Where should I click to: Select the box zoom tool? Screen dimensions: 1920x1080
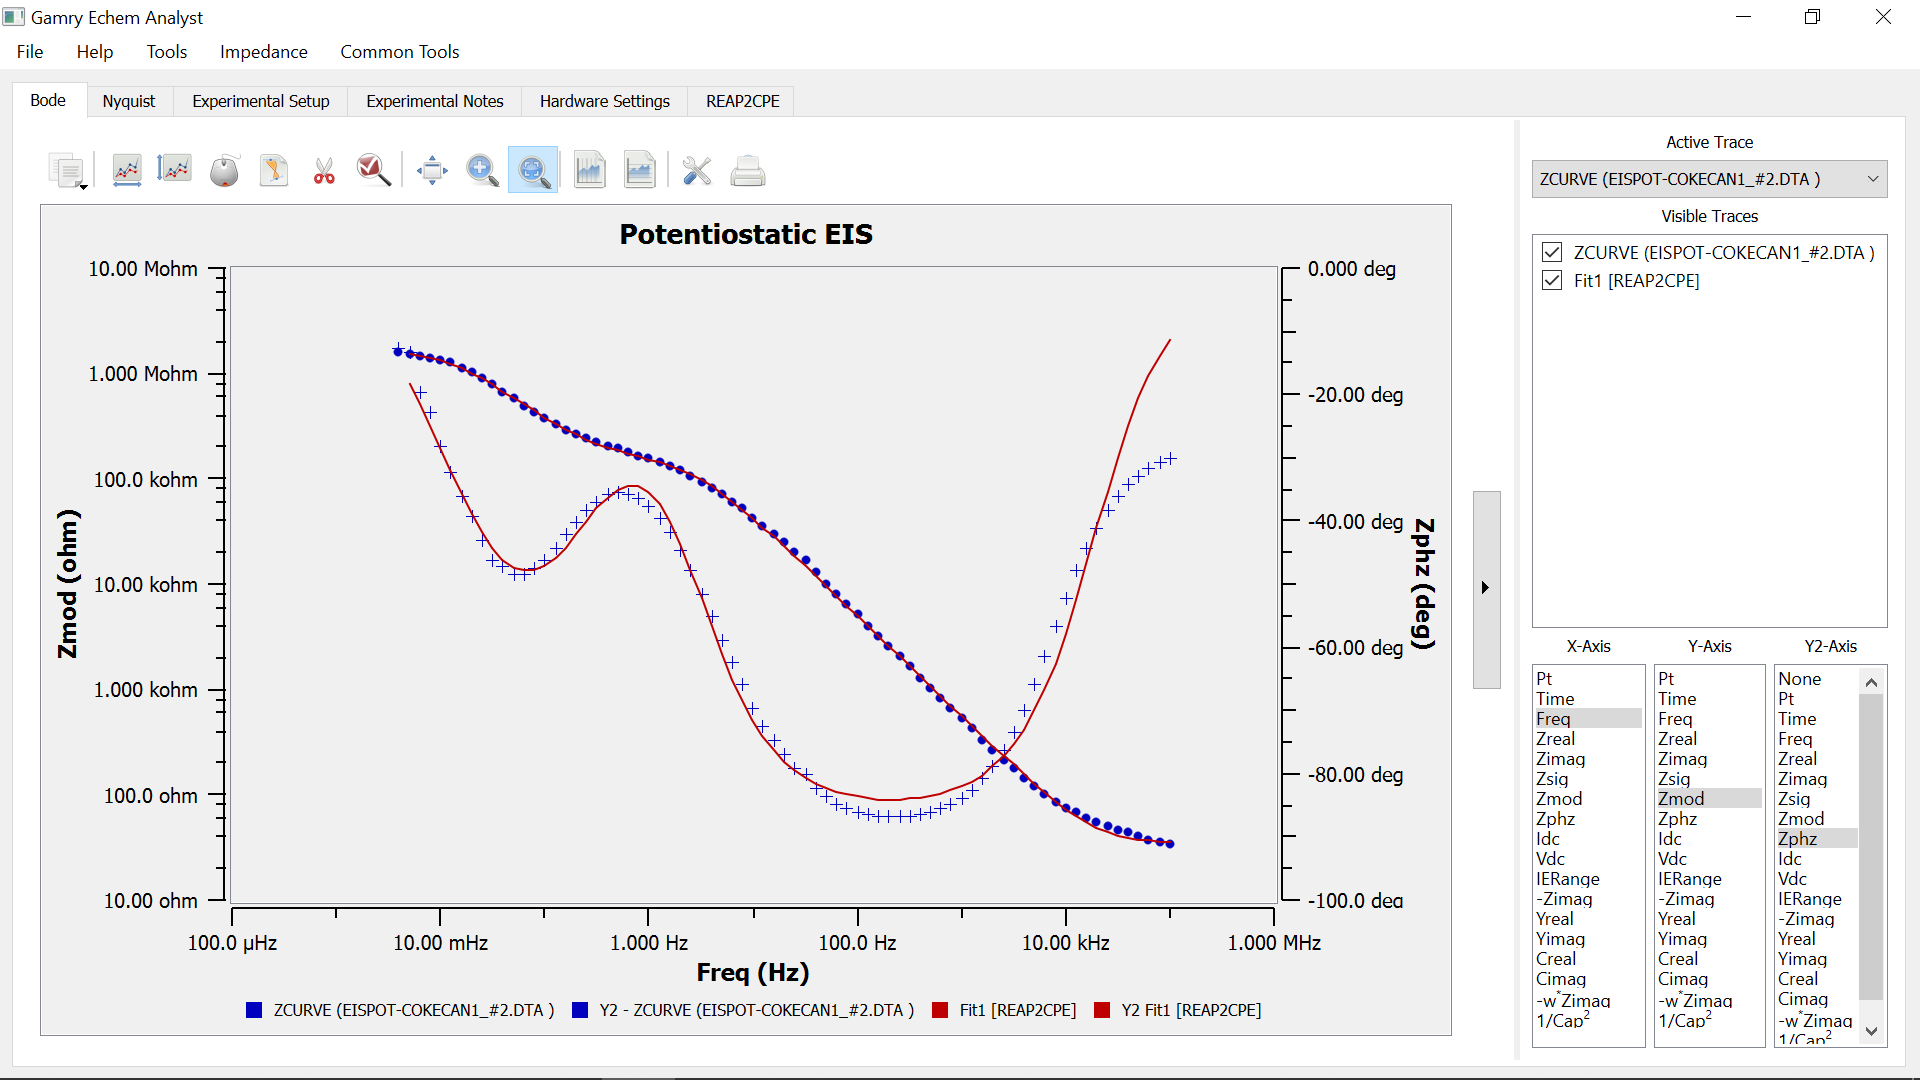[x=533, y=170]
